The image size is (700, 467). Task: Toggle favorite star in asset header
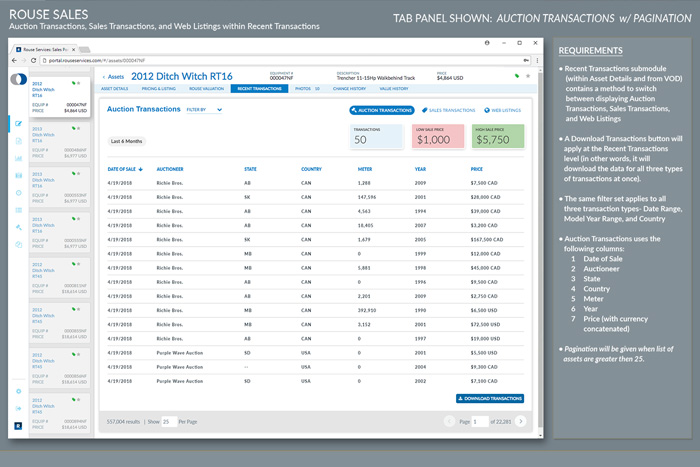pyautogui.click(x=528, y=76)
